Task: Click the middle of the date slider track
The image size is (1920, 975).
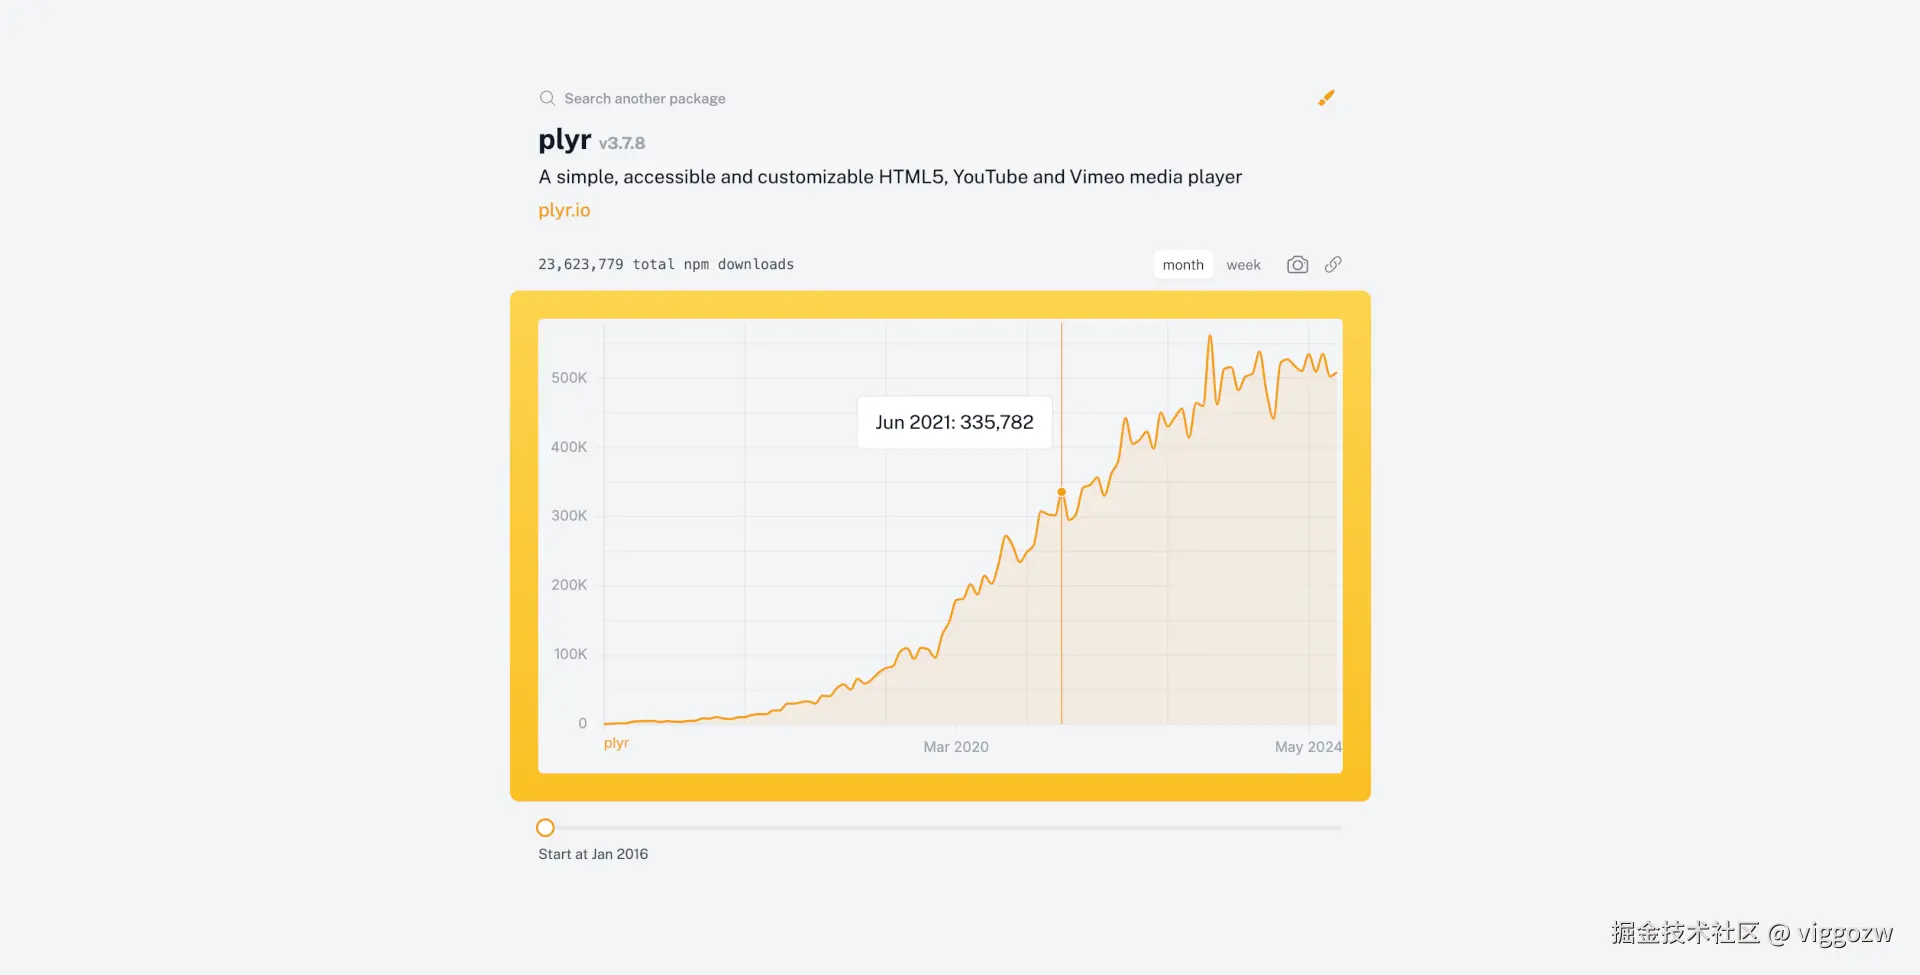Action: click(940, 828)
